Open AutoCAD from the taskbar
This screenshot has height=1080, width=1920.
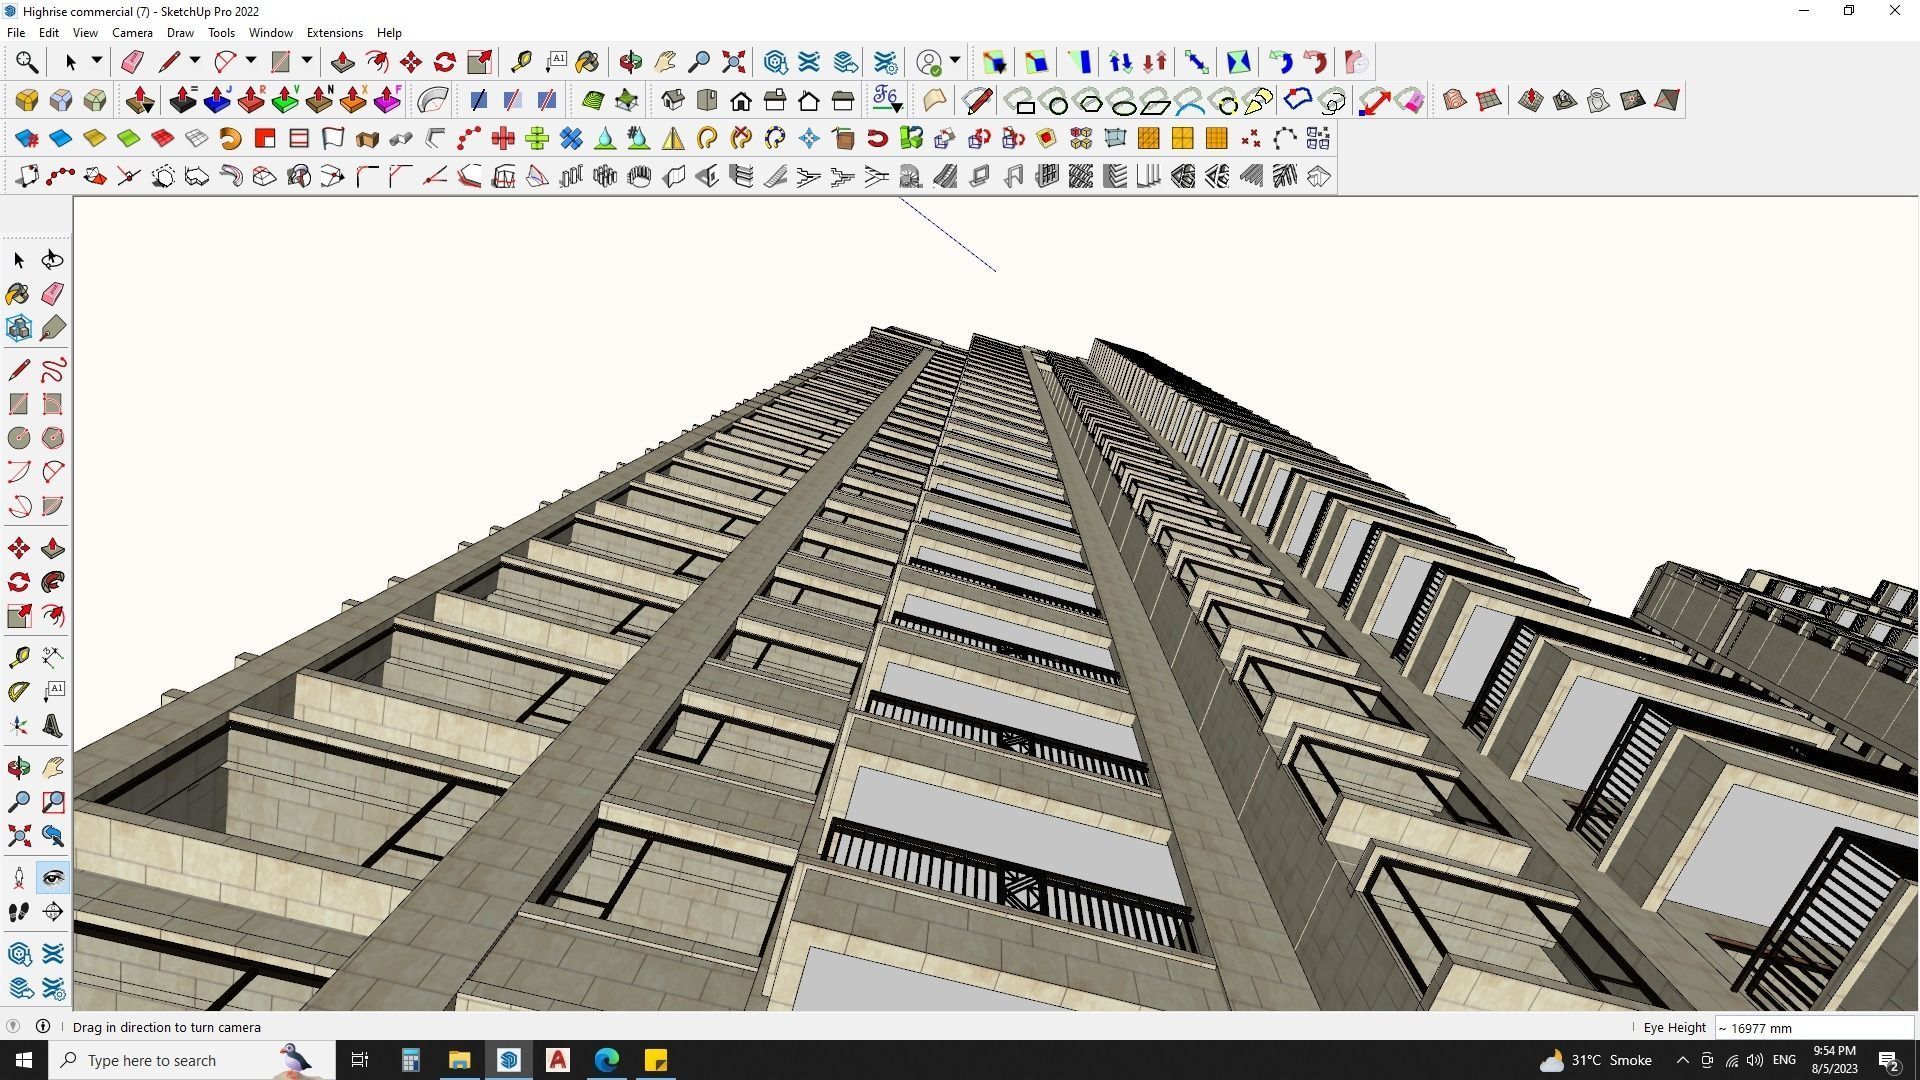tap(558, 1060)
